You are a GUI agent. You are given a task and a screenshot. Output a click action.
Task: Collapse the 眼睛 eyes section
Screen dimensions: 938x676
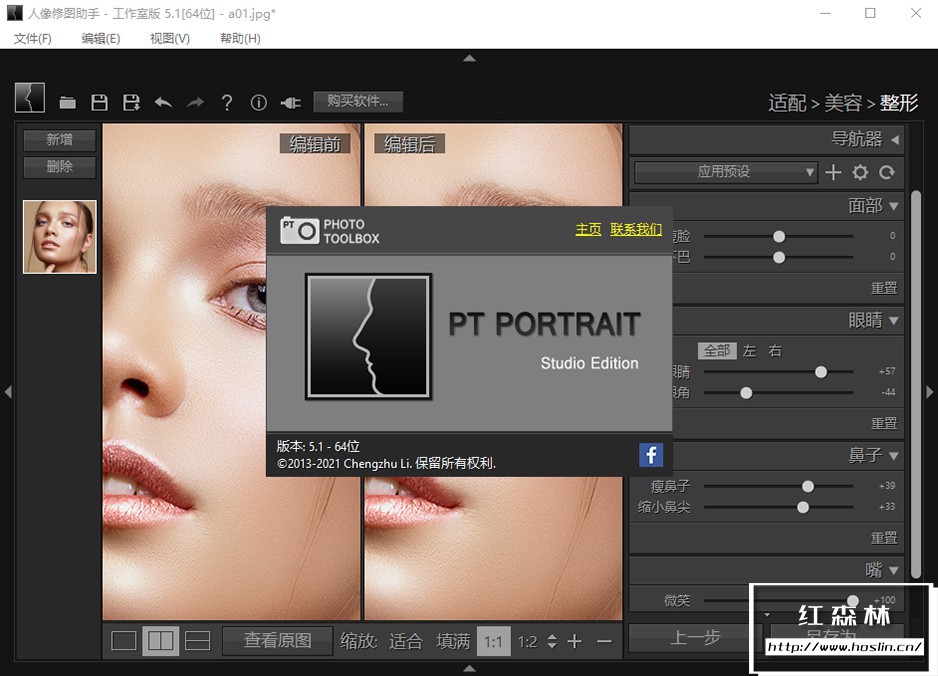pyautogui.click(x=893, y=321)
